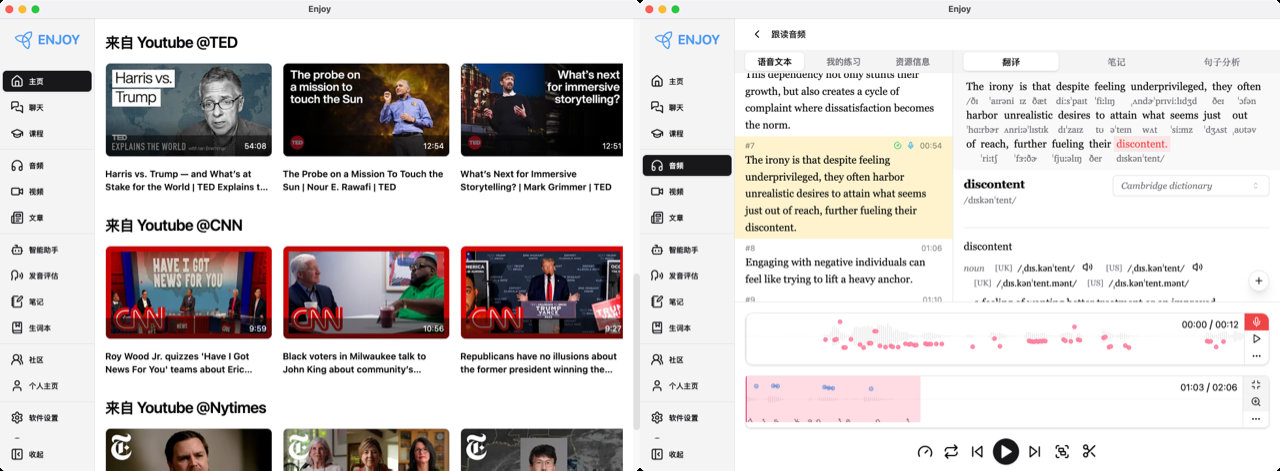Open playback speed gauge control
The height and width of the screenshot is (471, 1280).
click(x=924, y=452)
